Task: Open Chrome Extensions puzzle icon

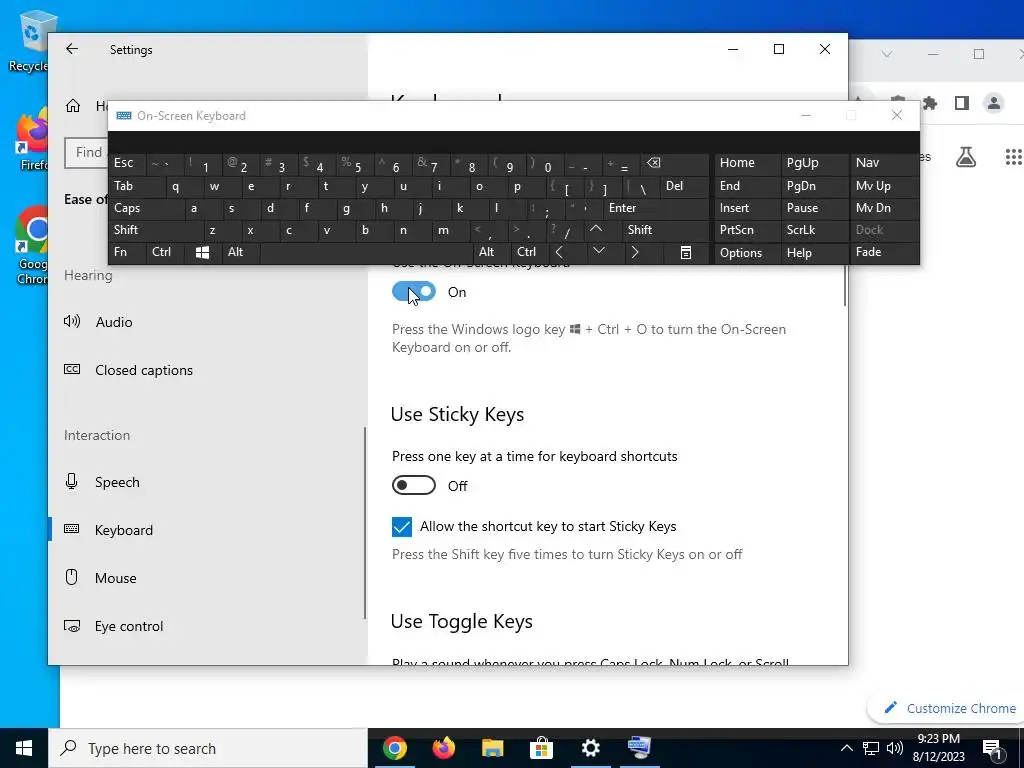Action: pos(929,103)
